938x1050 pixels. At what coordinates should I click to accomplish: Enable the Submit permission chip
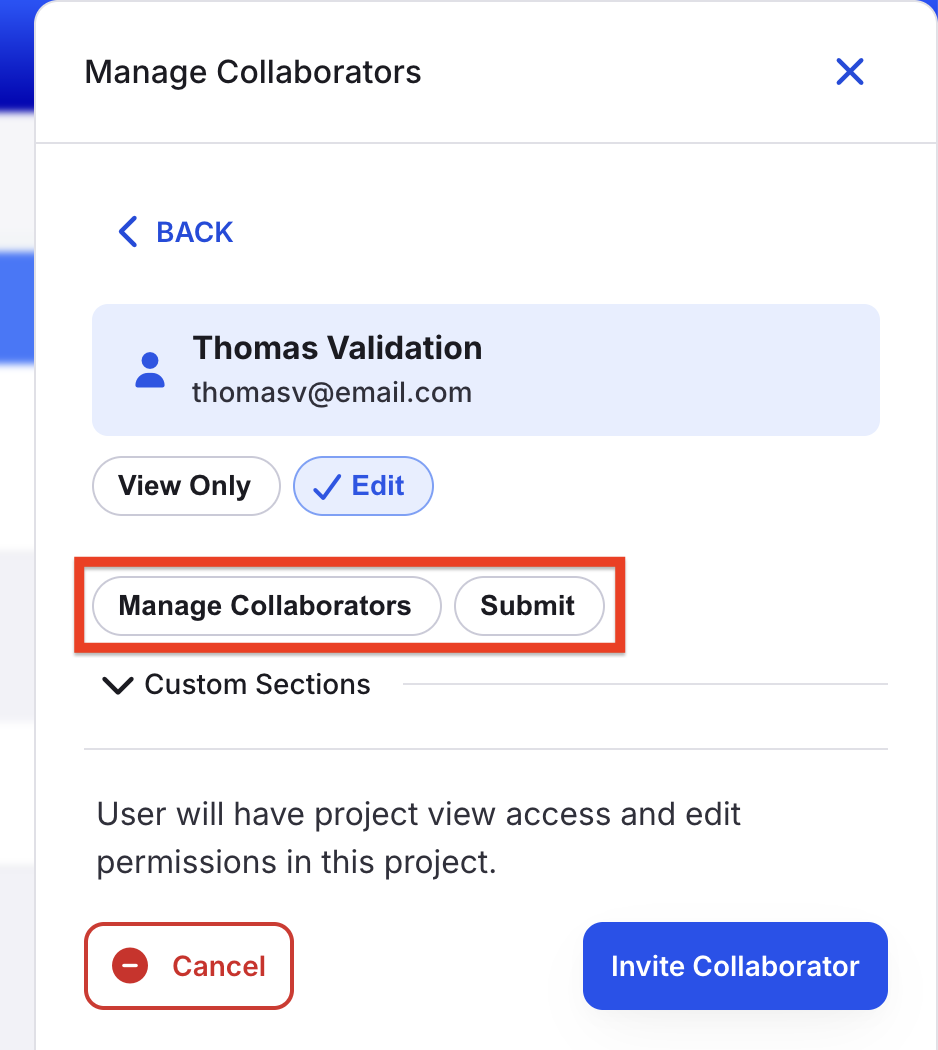pos(529,605)
